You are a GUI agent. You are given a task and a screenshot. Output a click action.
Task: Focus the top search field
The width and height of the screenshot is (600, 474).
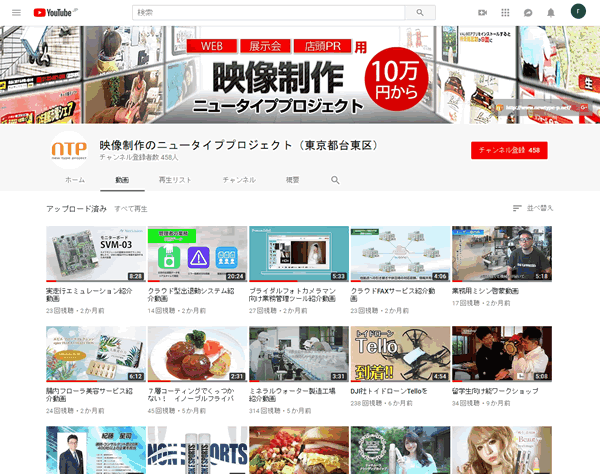(268, 13)
